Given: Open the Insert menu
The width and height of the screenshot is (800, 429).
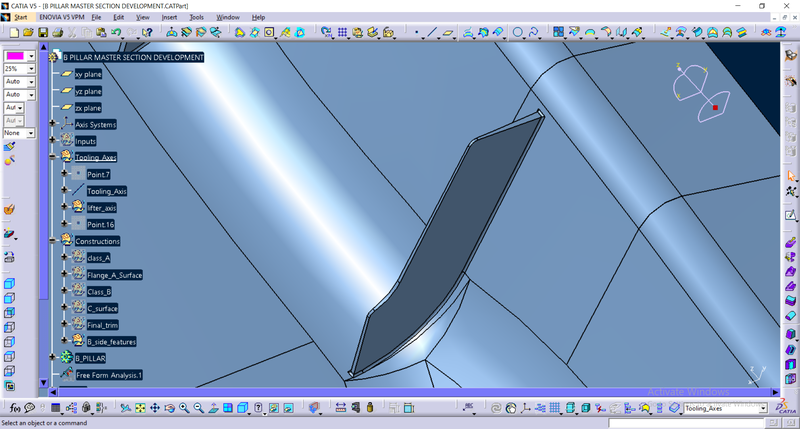Looking at the screenshot, I should pyautogui.click(x=170, y=17).
